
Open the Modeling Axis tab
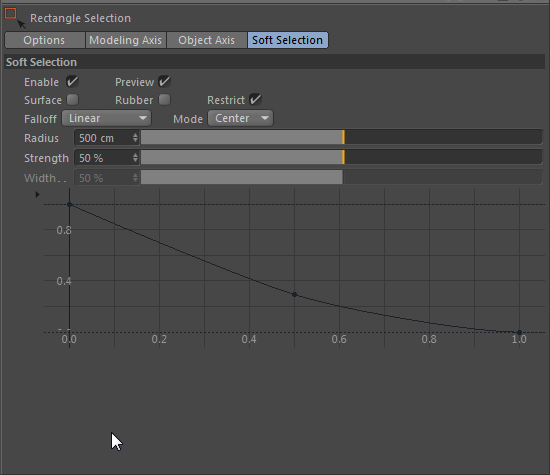pos(126,40)
